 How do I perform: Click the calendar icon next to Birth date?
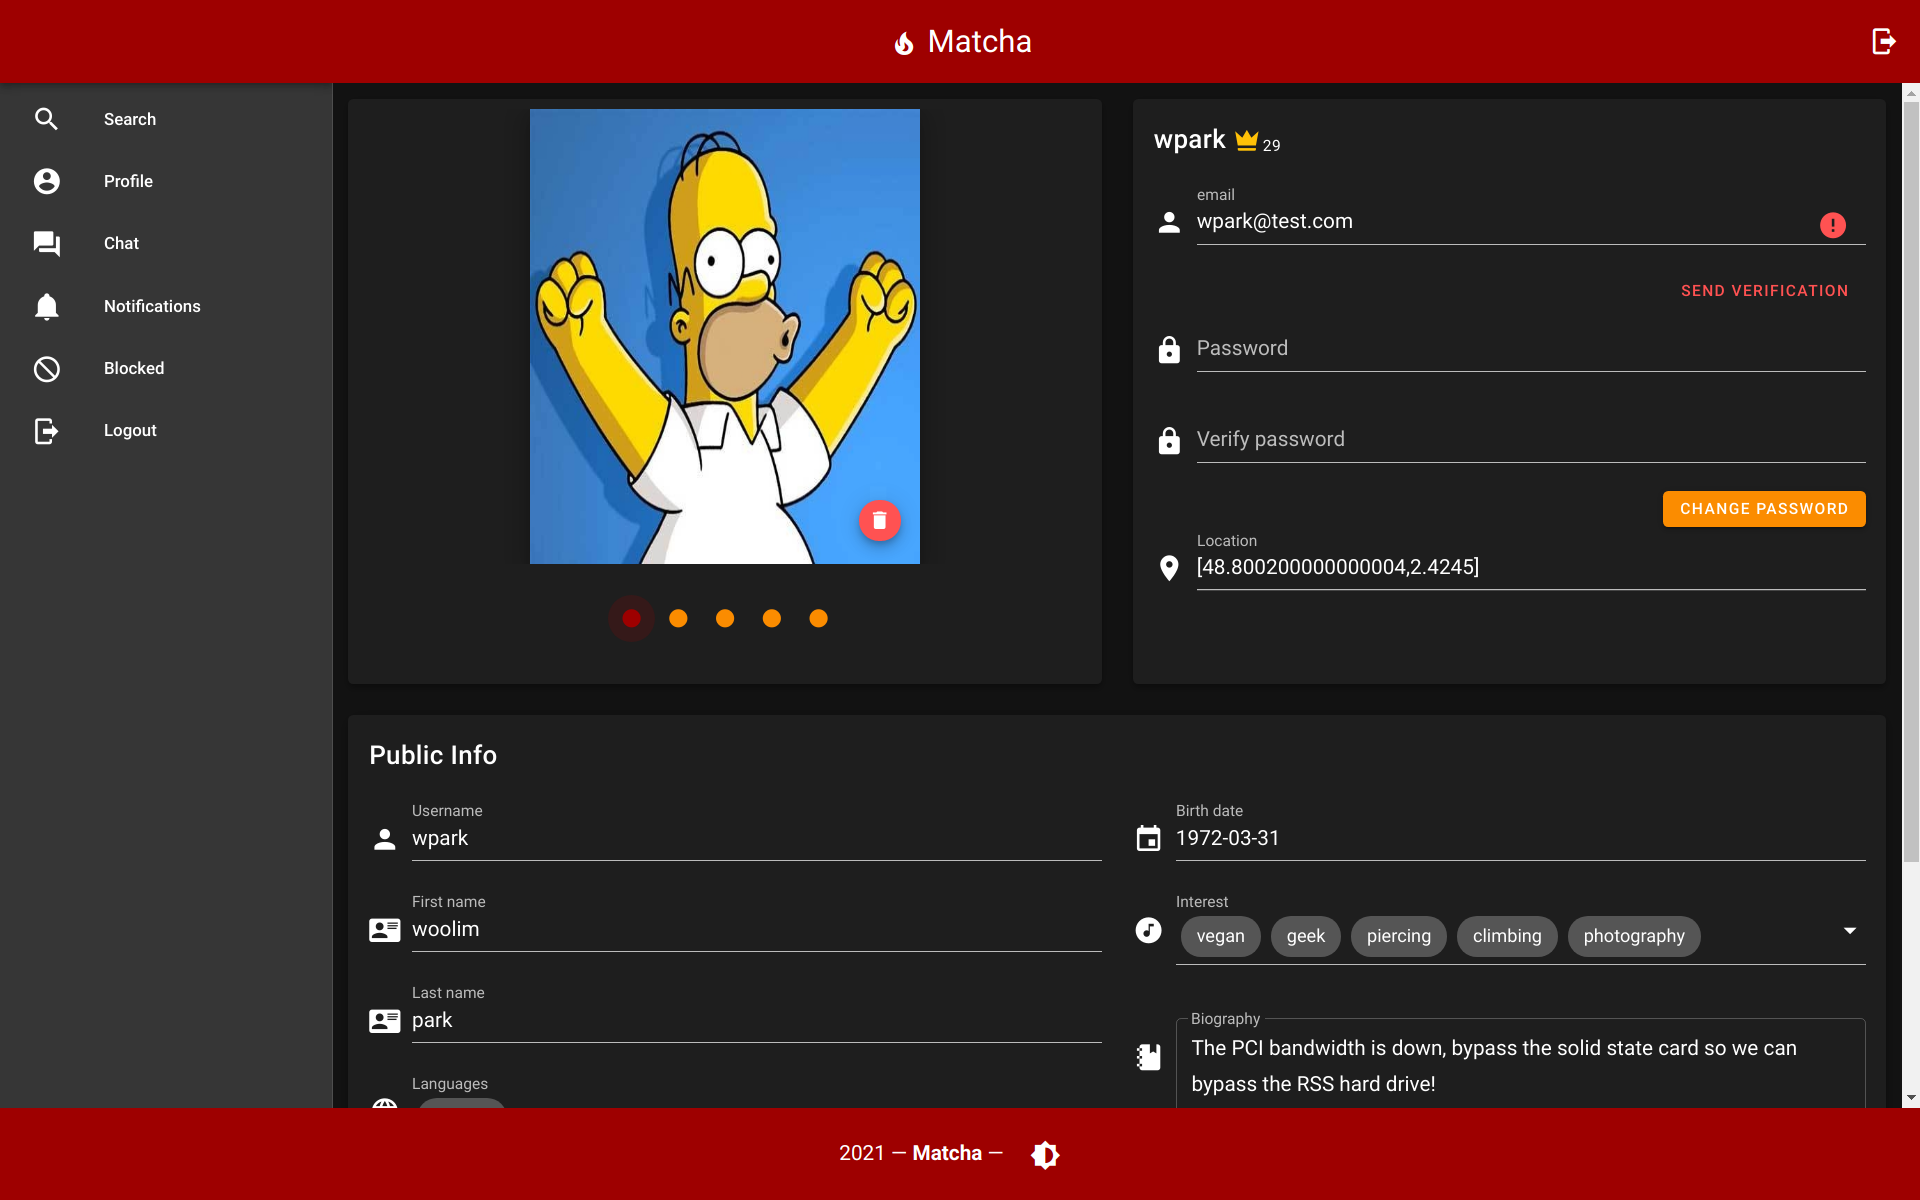click(x=1148, y=838)
